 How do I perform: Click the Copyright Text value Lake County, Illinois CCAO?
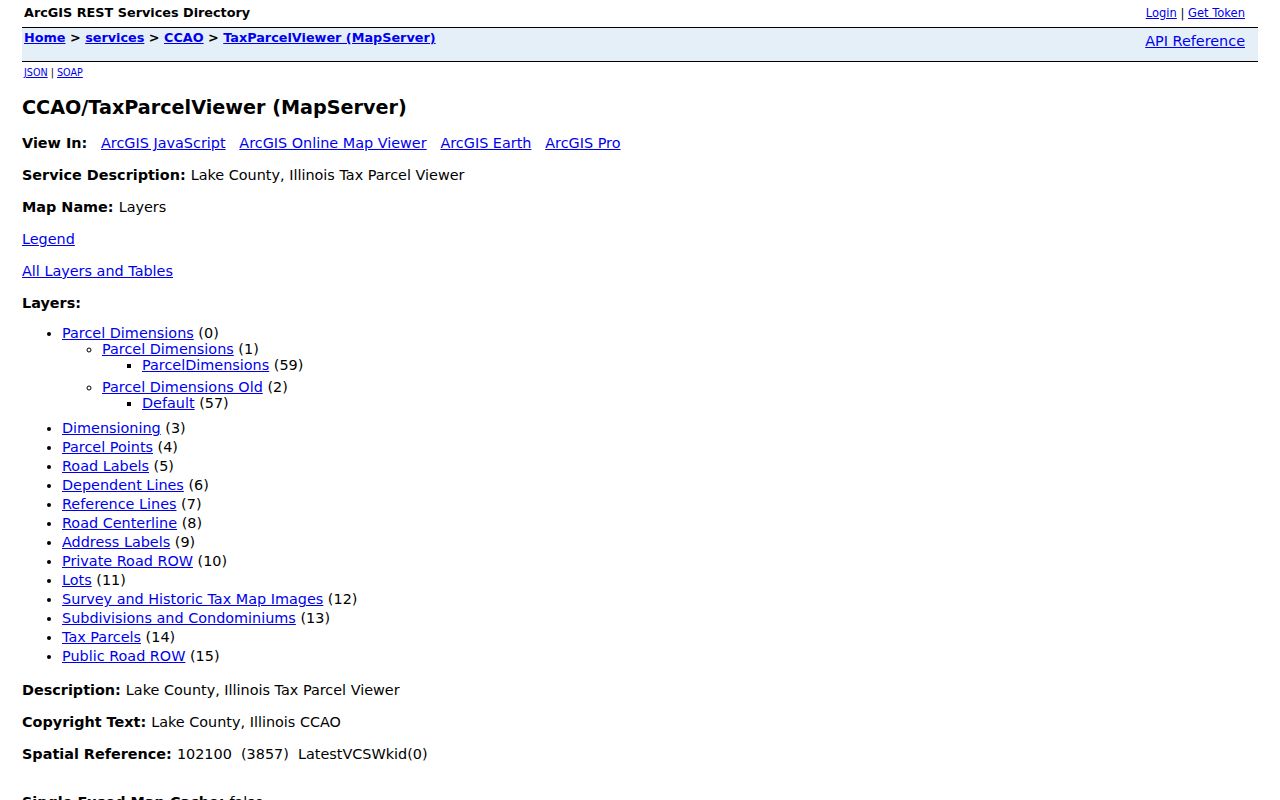(246, 722)
